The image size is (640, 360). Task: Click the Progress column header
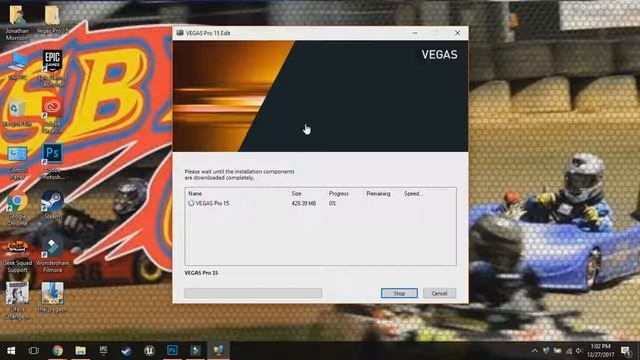click(x=339, y=193)
